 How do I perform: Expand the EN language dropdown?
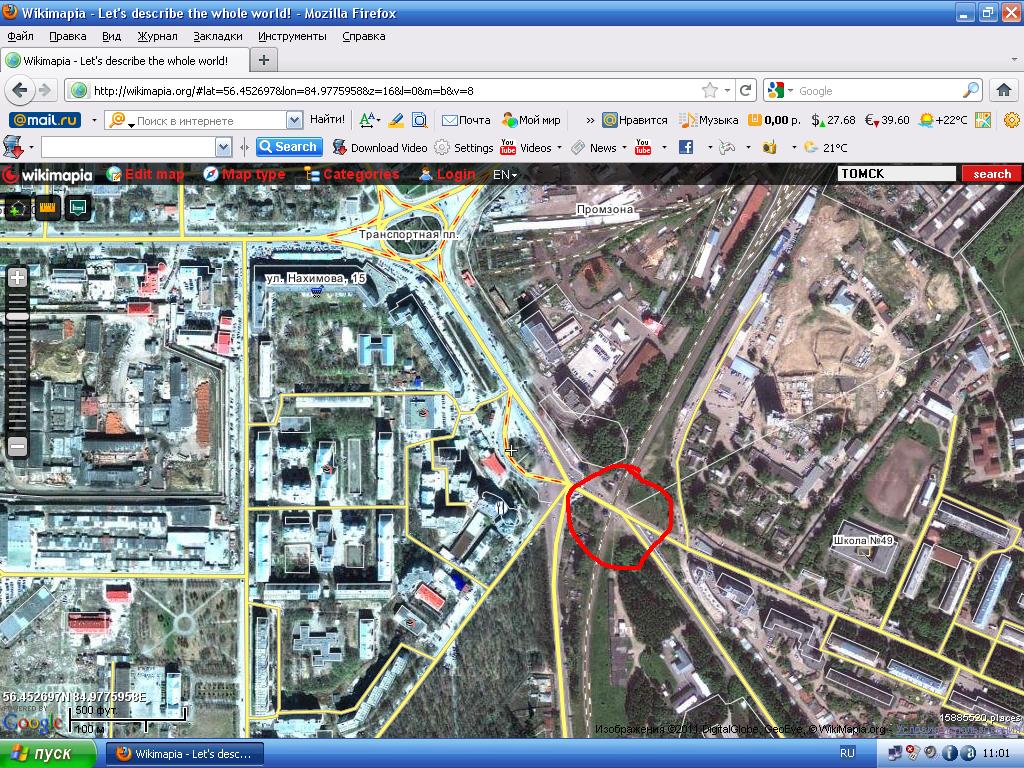coord(505,174)
